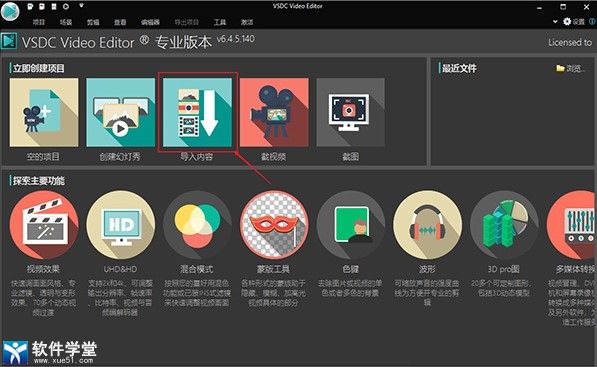This screenshot has width=597, height=367.
Task: Open the 导出项目 (Export project) tab
Action: [187, 22]
